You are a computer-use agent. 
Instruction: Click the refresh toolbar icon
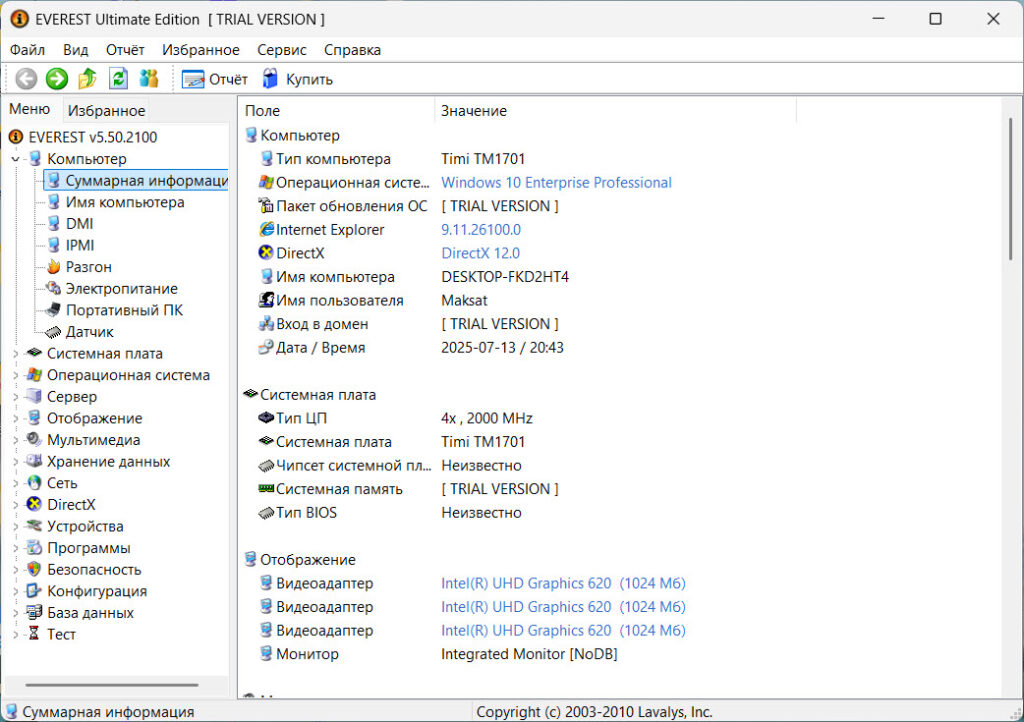(118, 79)
